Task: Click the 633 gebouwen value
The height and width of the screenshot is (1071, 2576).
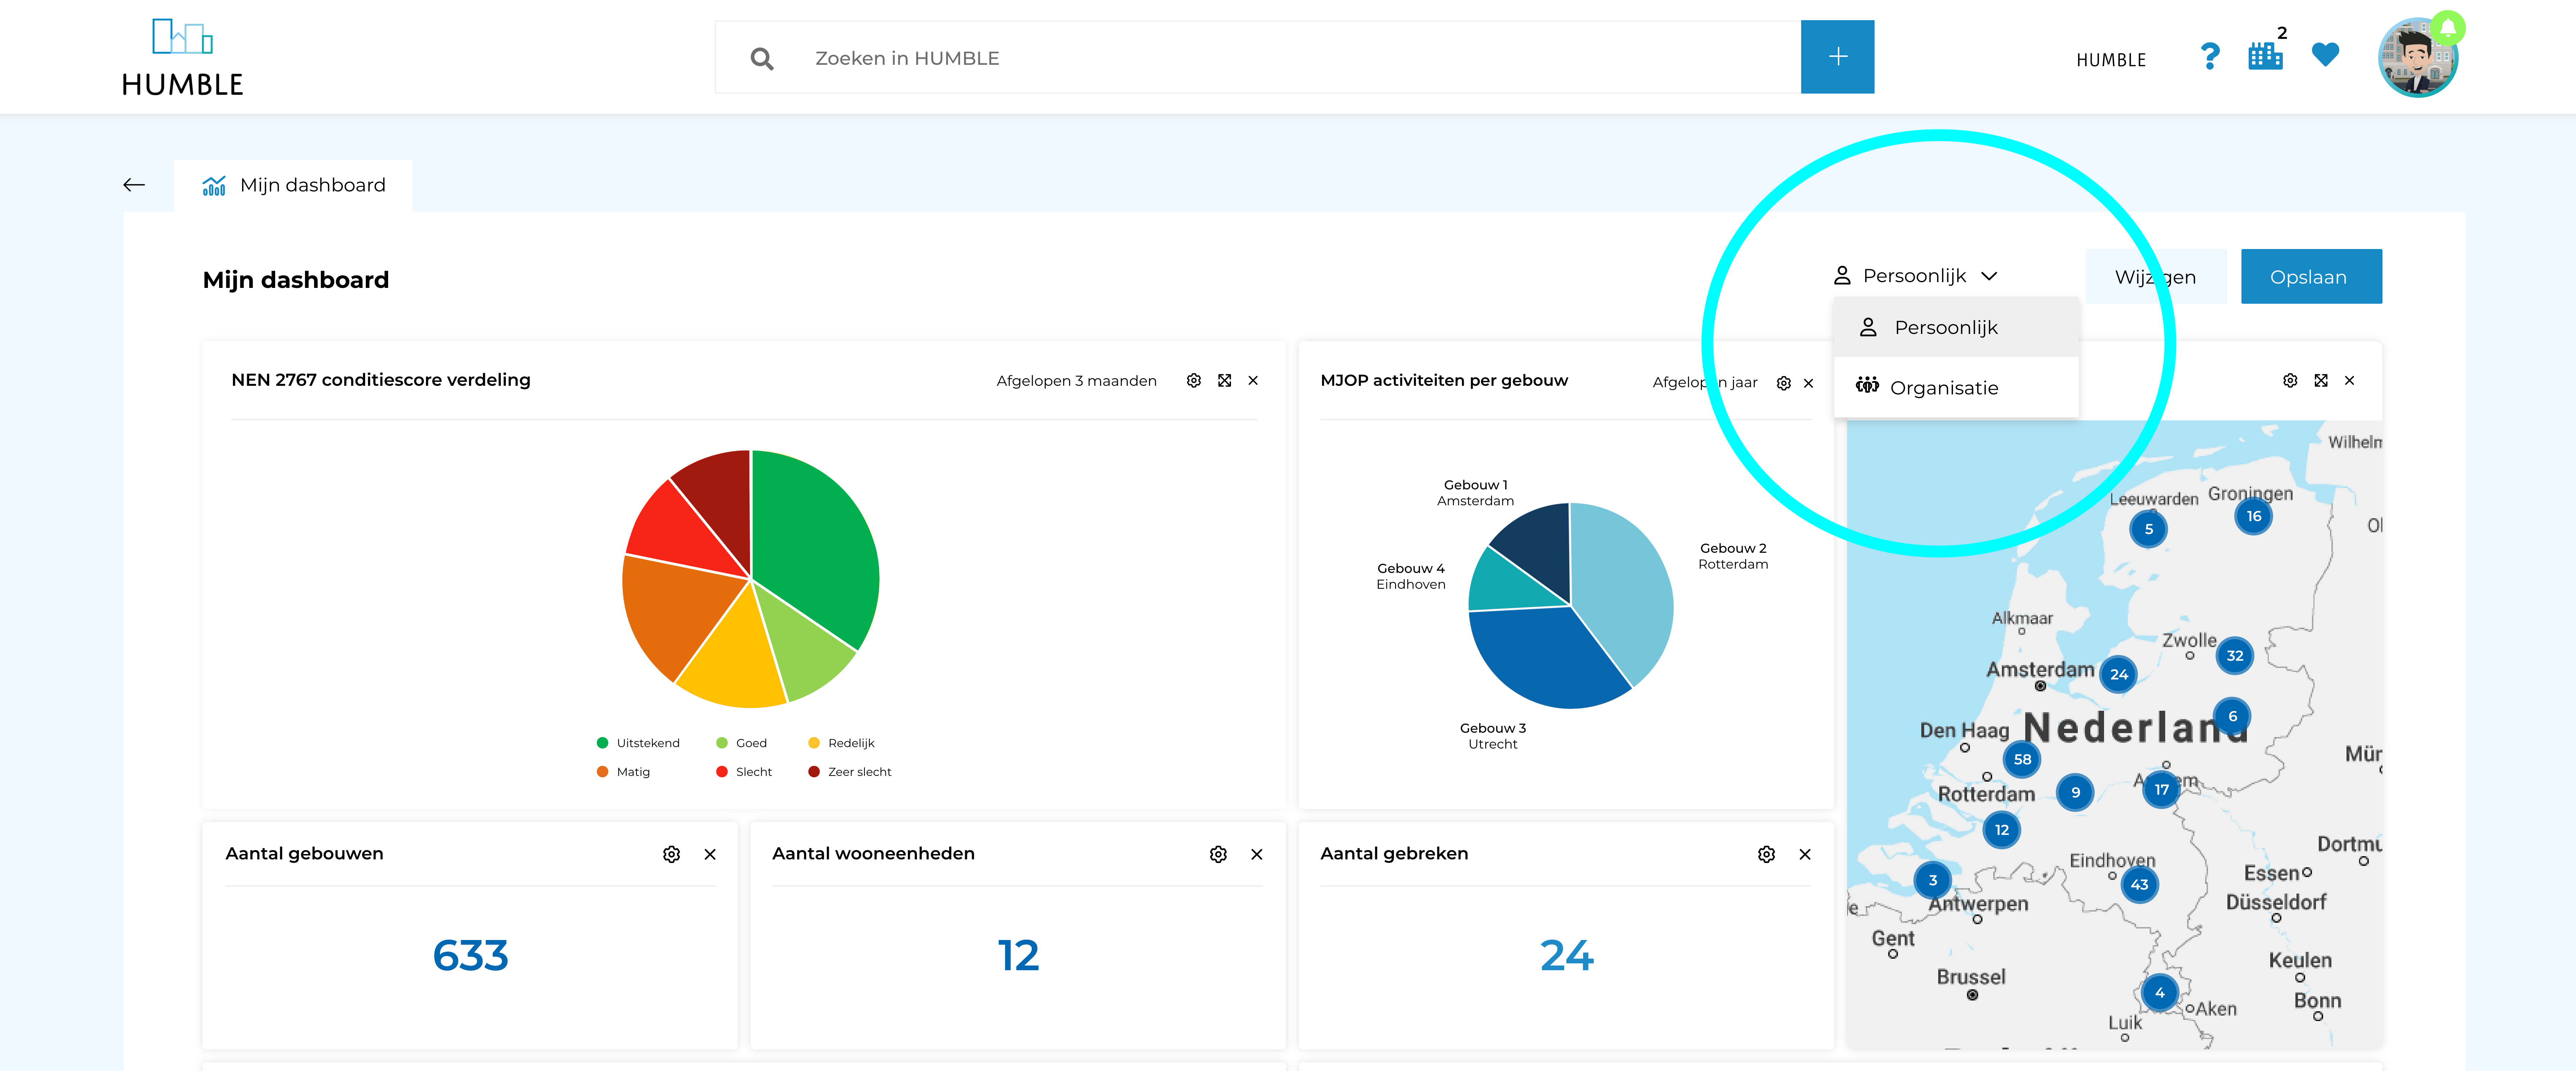Action: click(x=470, y=956)
